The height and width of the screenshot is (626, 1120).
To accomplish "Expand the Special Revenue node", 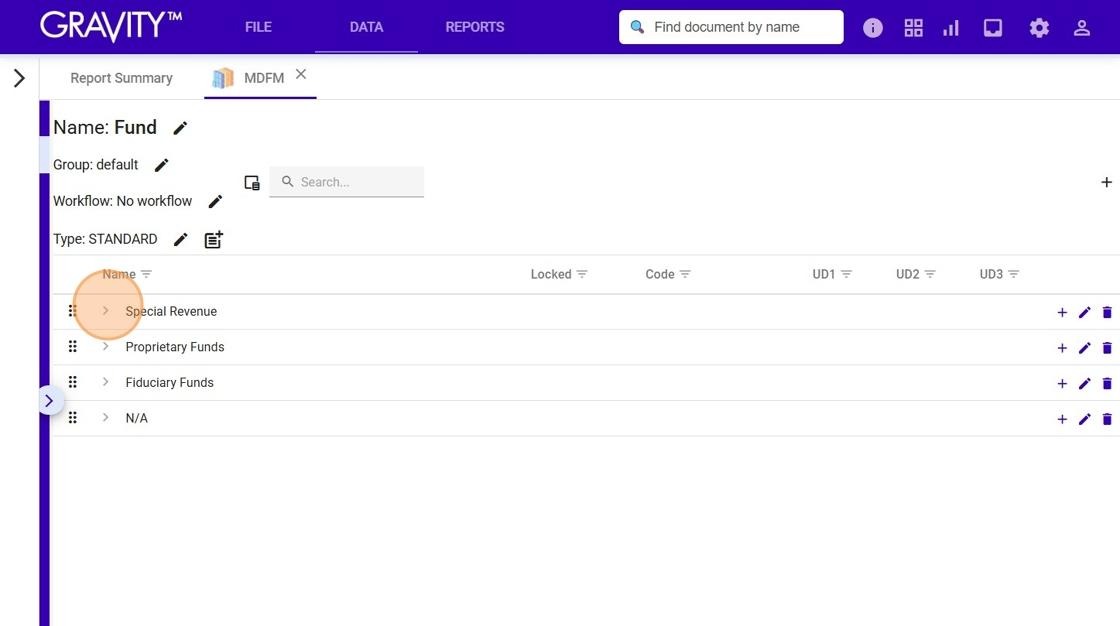I will pyautogui.click(x=105, y=311).
